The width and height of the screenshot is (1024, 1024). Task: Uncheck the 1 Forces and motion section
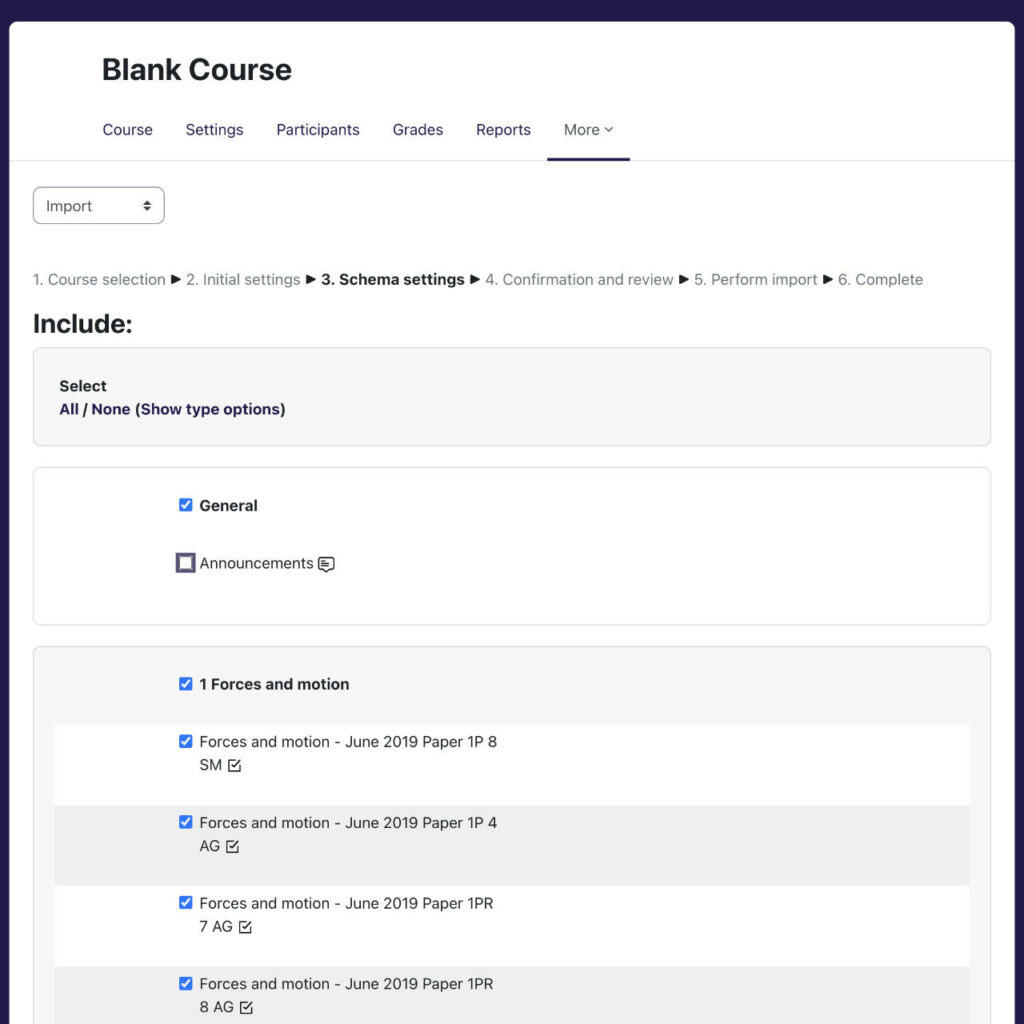[x=185, y=684]
